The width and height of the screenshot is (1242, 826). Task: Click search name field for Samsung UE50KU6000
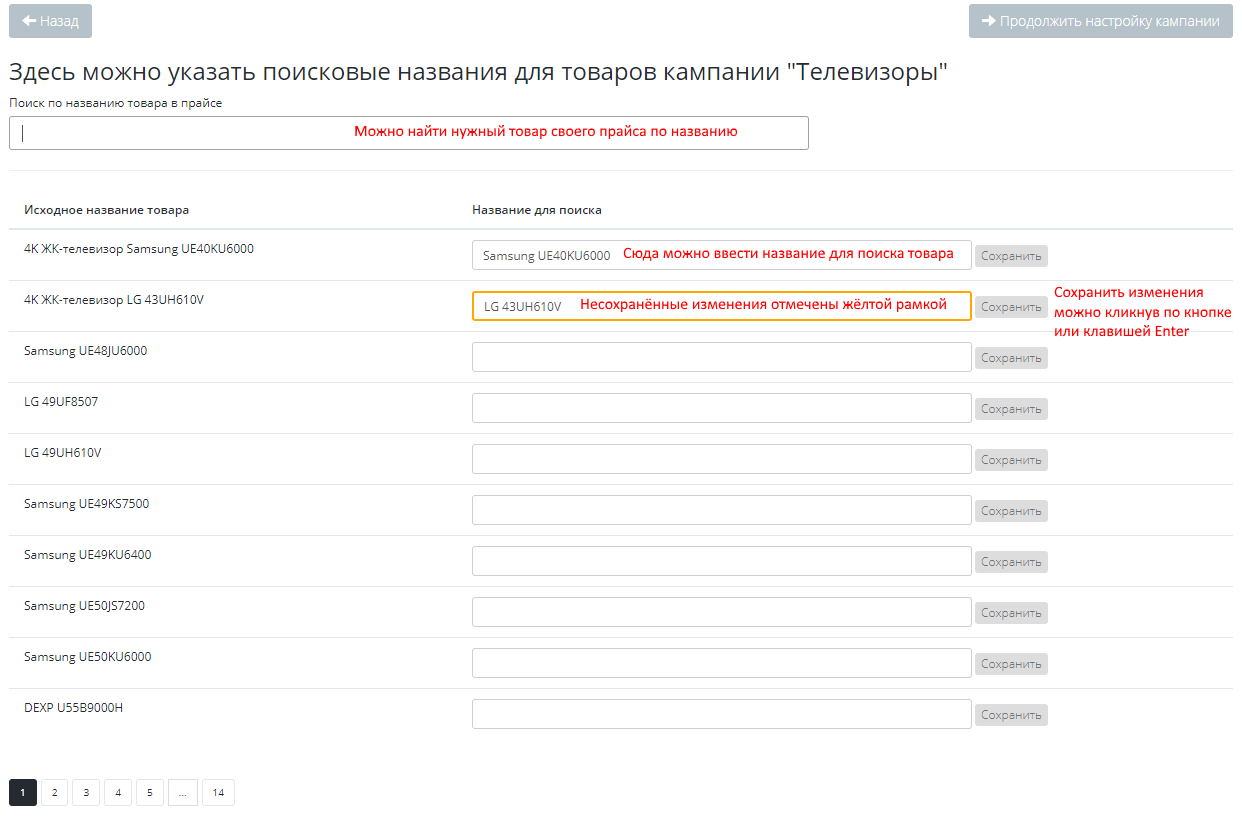click(721, 663)
